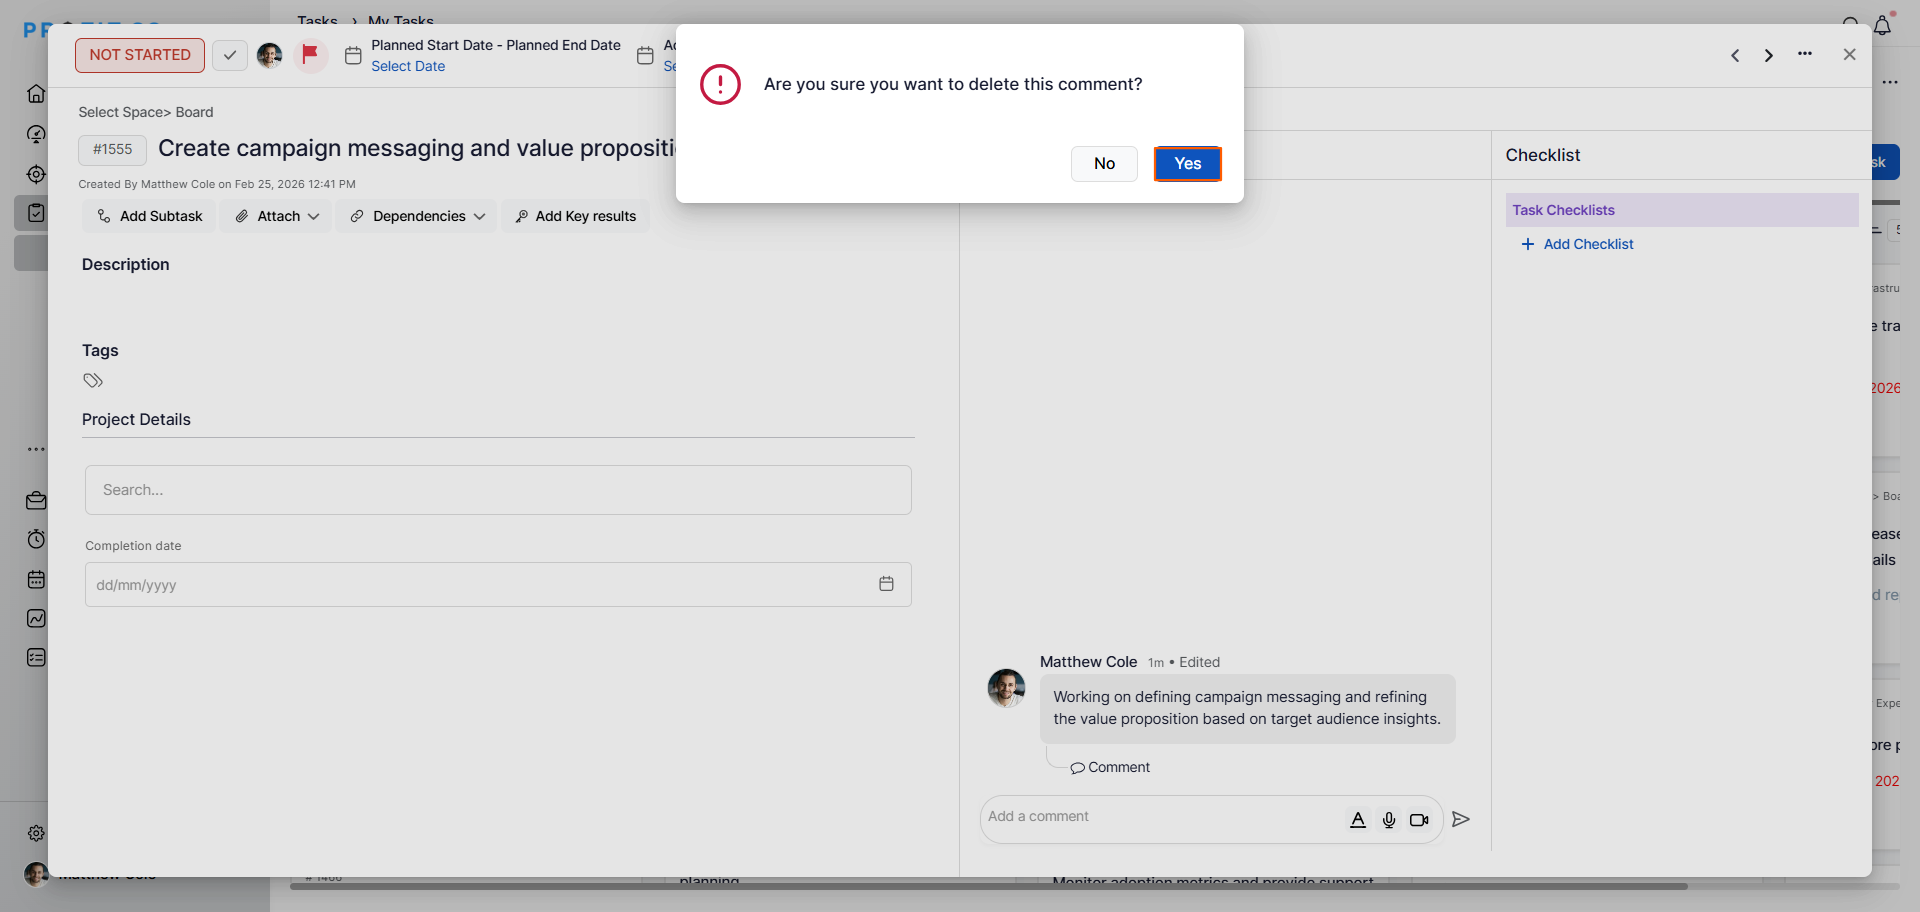Open the Completion date calendar picker

click(886, 584)
